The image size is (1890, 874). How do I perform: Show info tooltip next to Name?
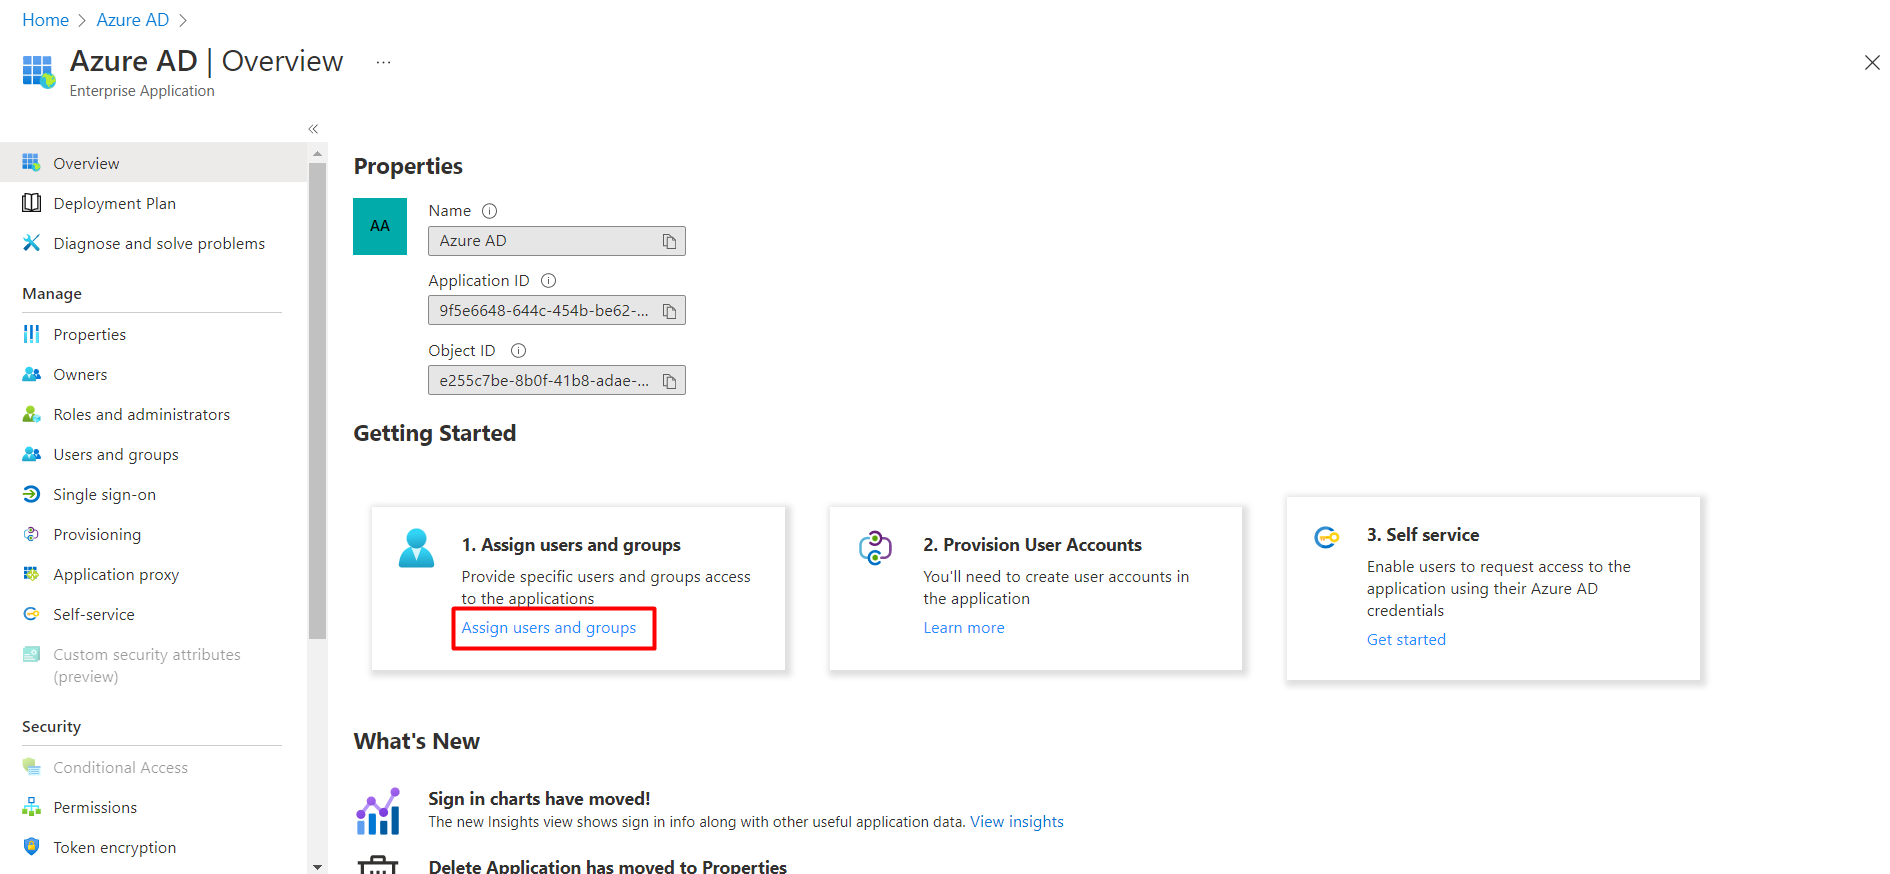coord(489,211)
